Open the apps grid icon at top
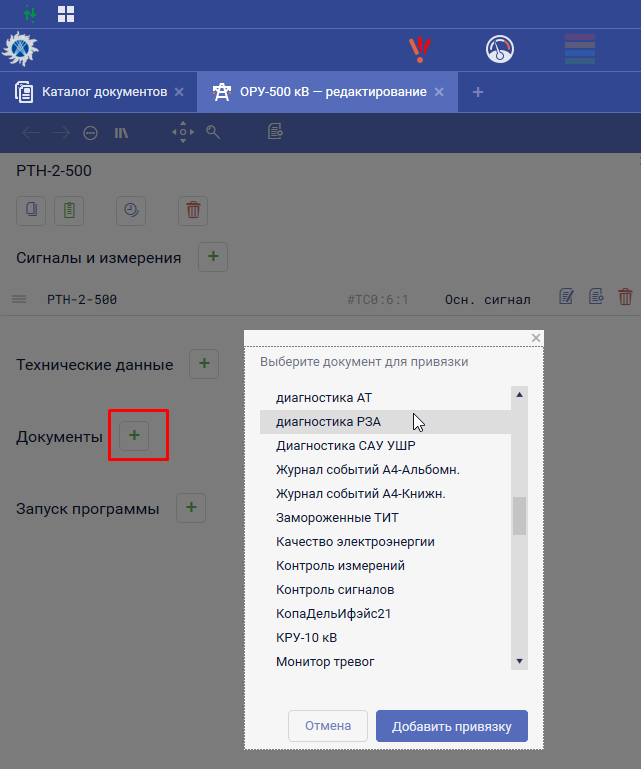641x769 pixels. point(66,14)
